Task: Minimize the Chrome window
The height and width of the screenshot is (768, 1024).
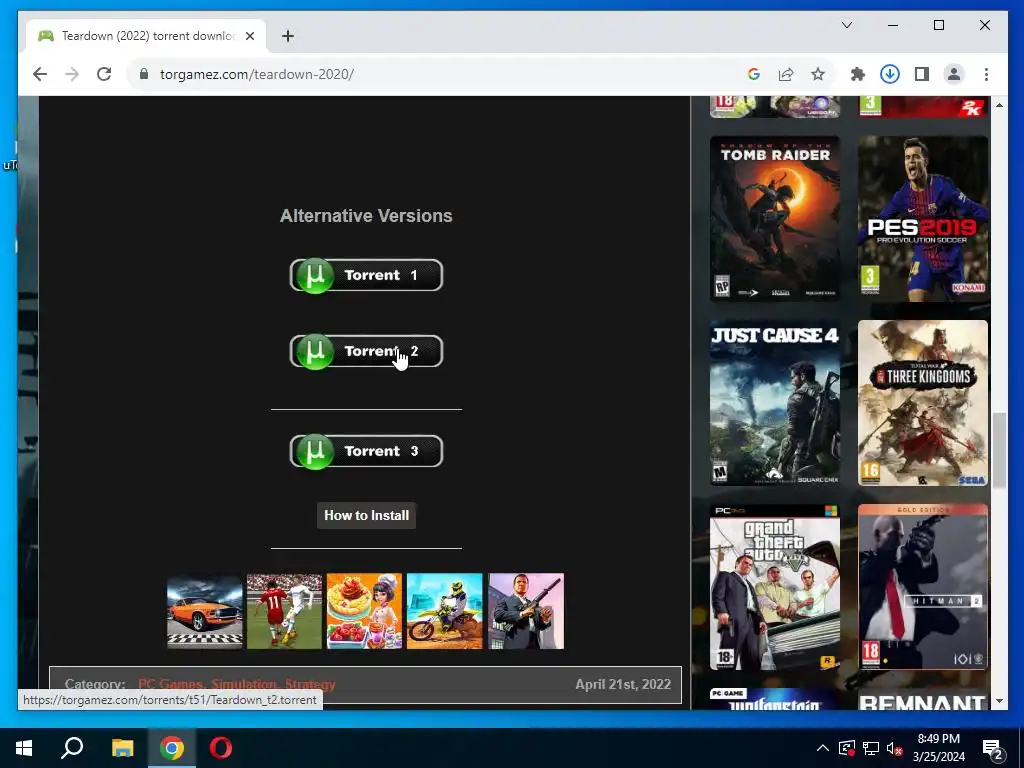Action: point(893,25)
